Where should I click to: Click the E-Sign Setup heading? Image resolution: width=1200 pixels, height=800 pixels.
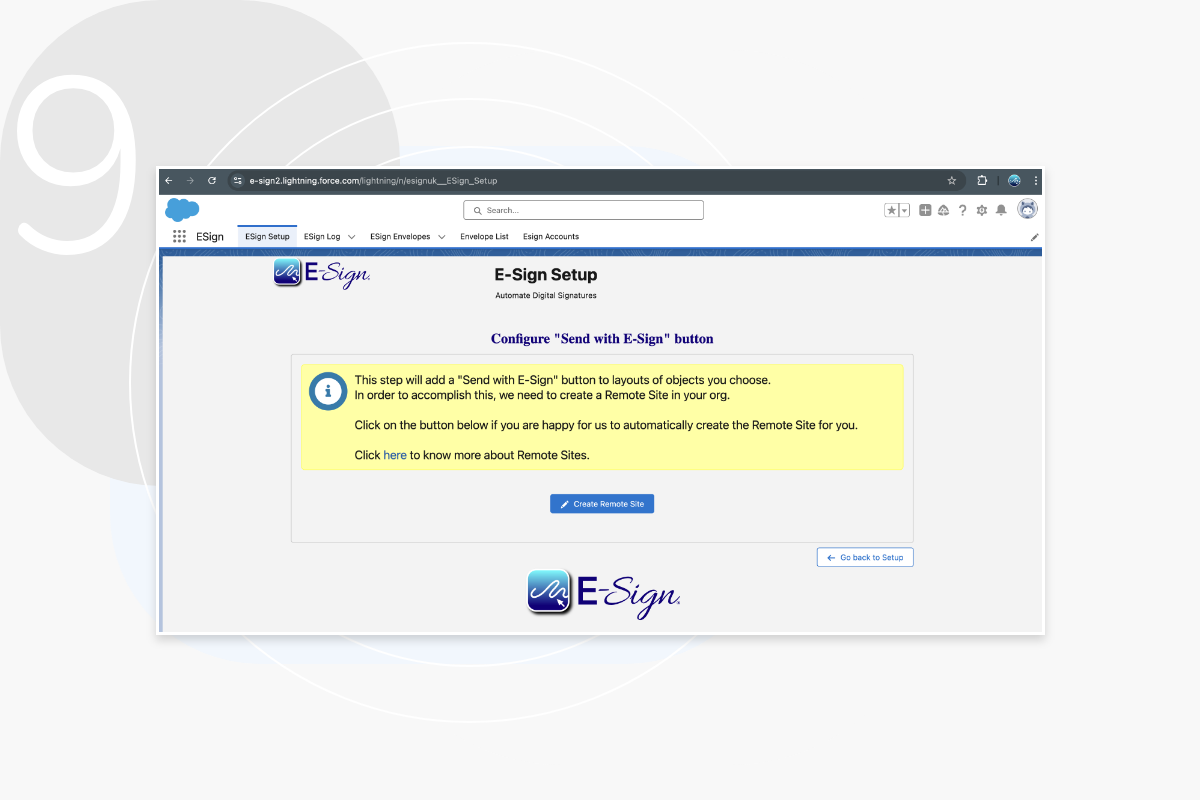point(546,275)
